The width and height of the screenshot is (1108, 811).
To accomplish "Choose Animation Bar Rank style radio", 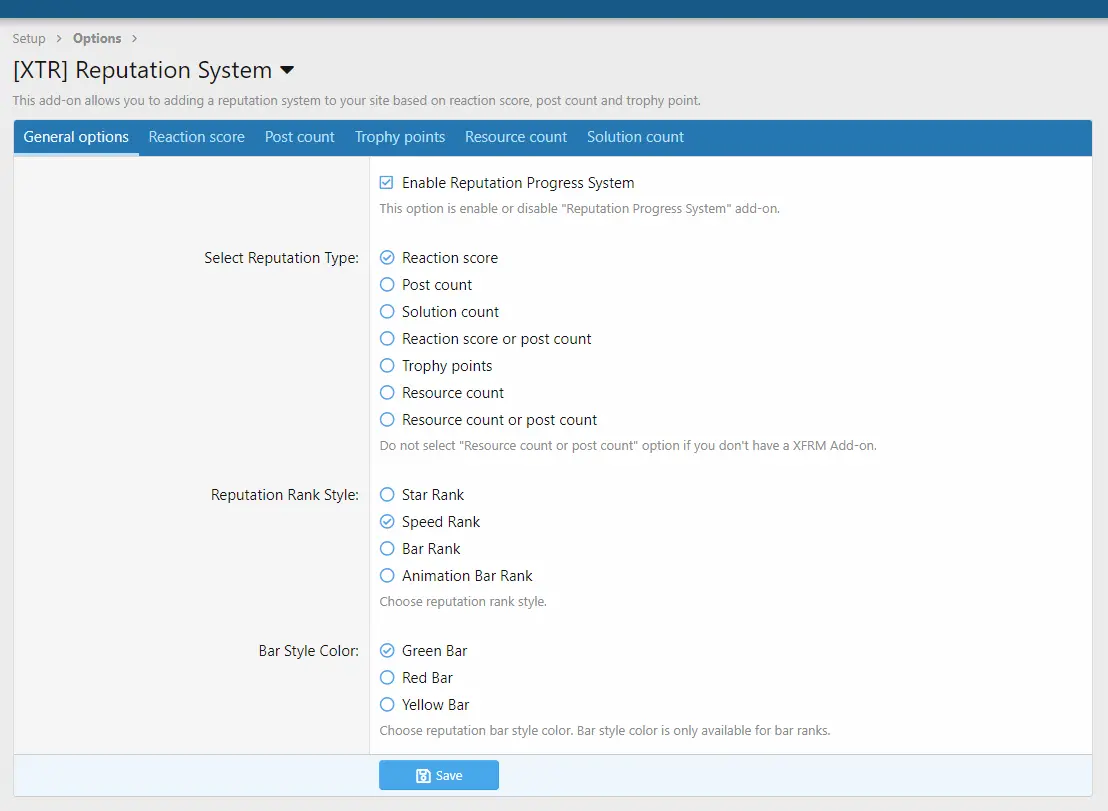I will pos(387,576).
